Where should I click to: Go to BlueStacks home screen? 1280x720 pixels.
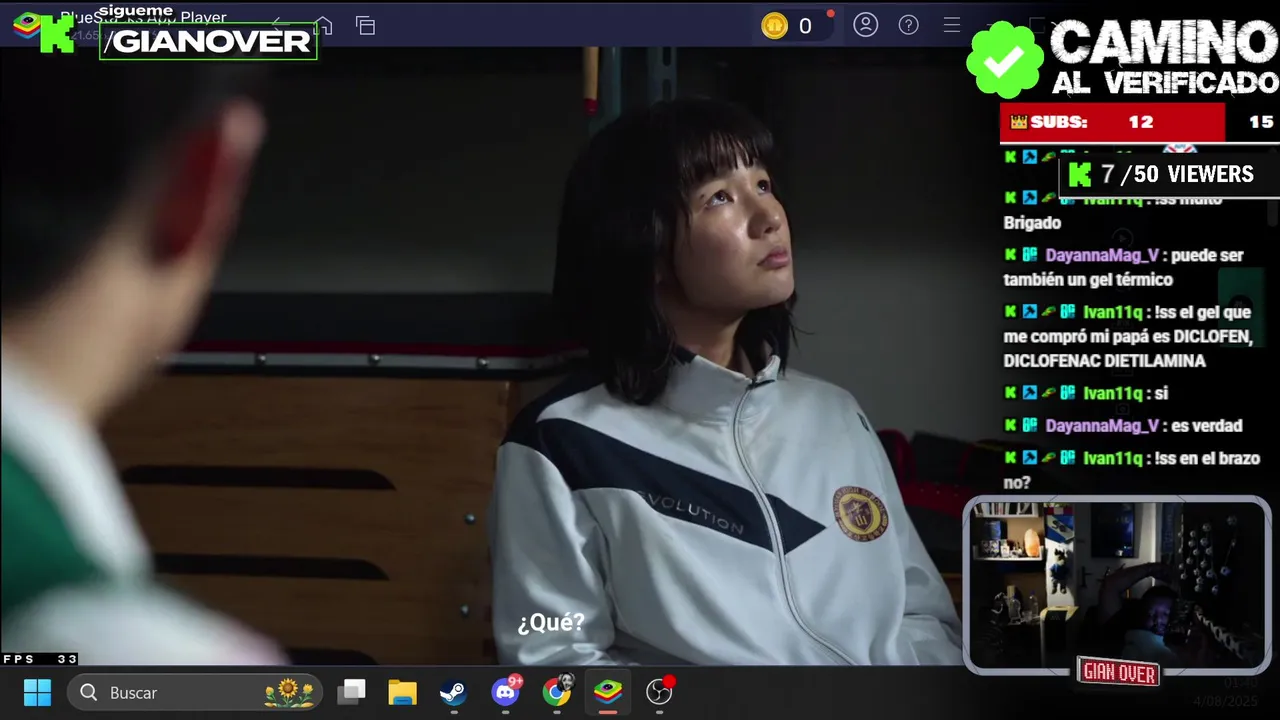(323, 26)
